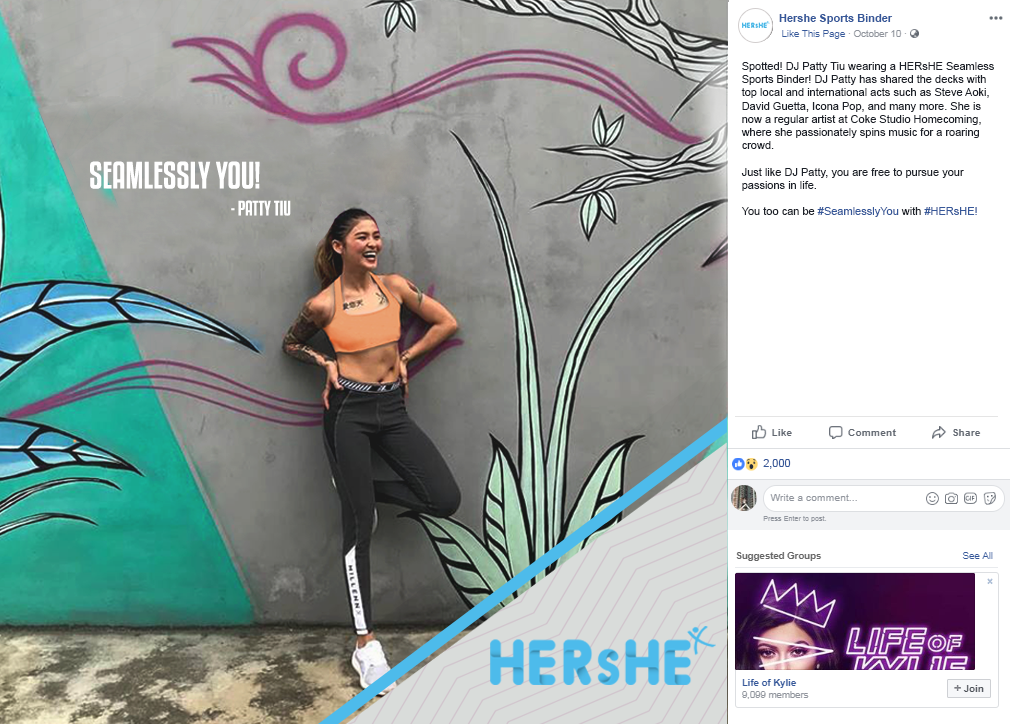Open the Life of Kylie group thumbnail
Screen dimensions: 1010x724
coord(855,622)
